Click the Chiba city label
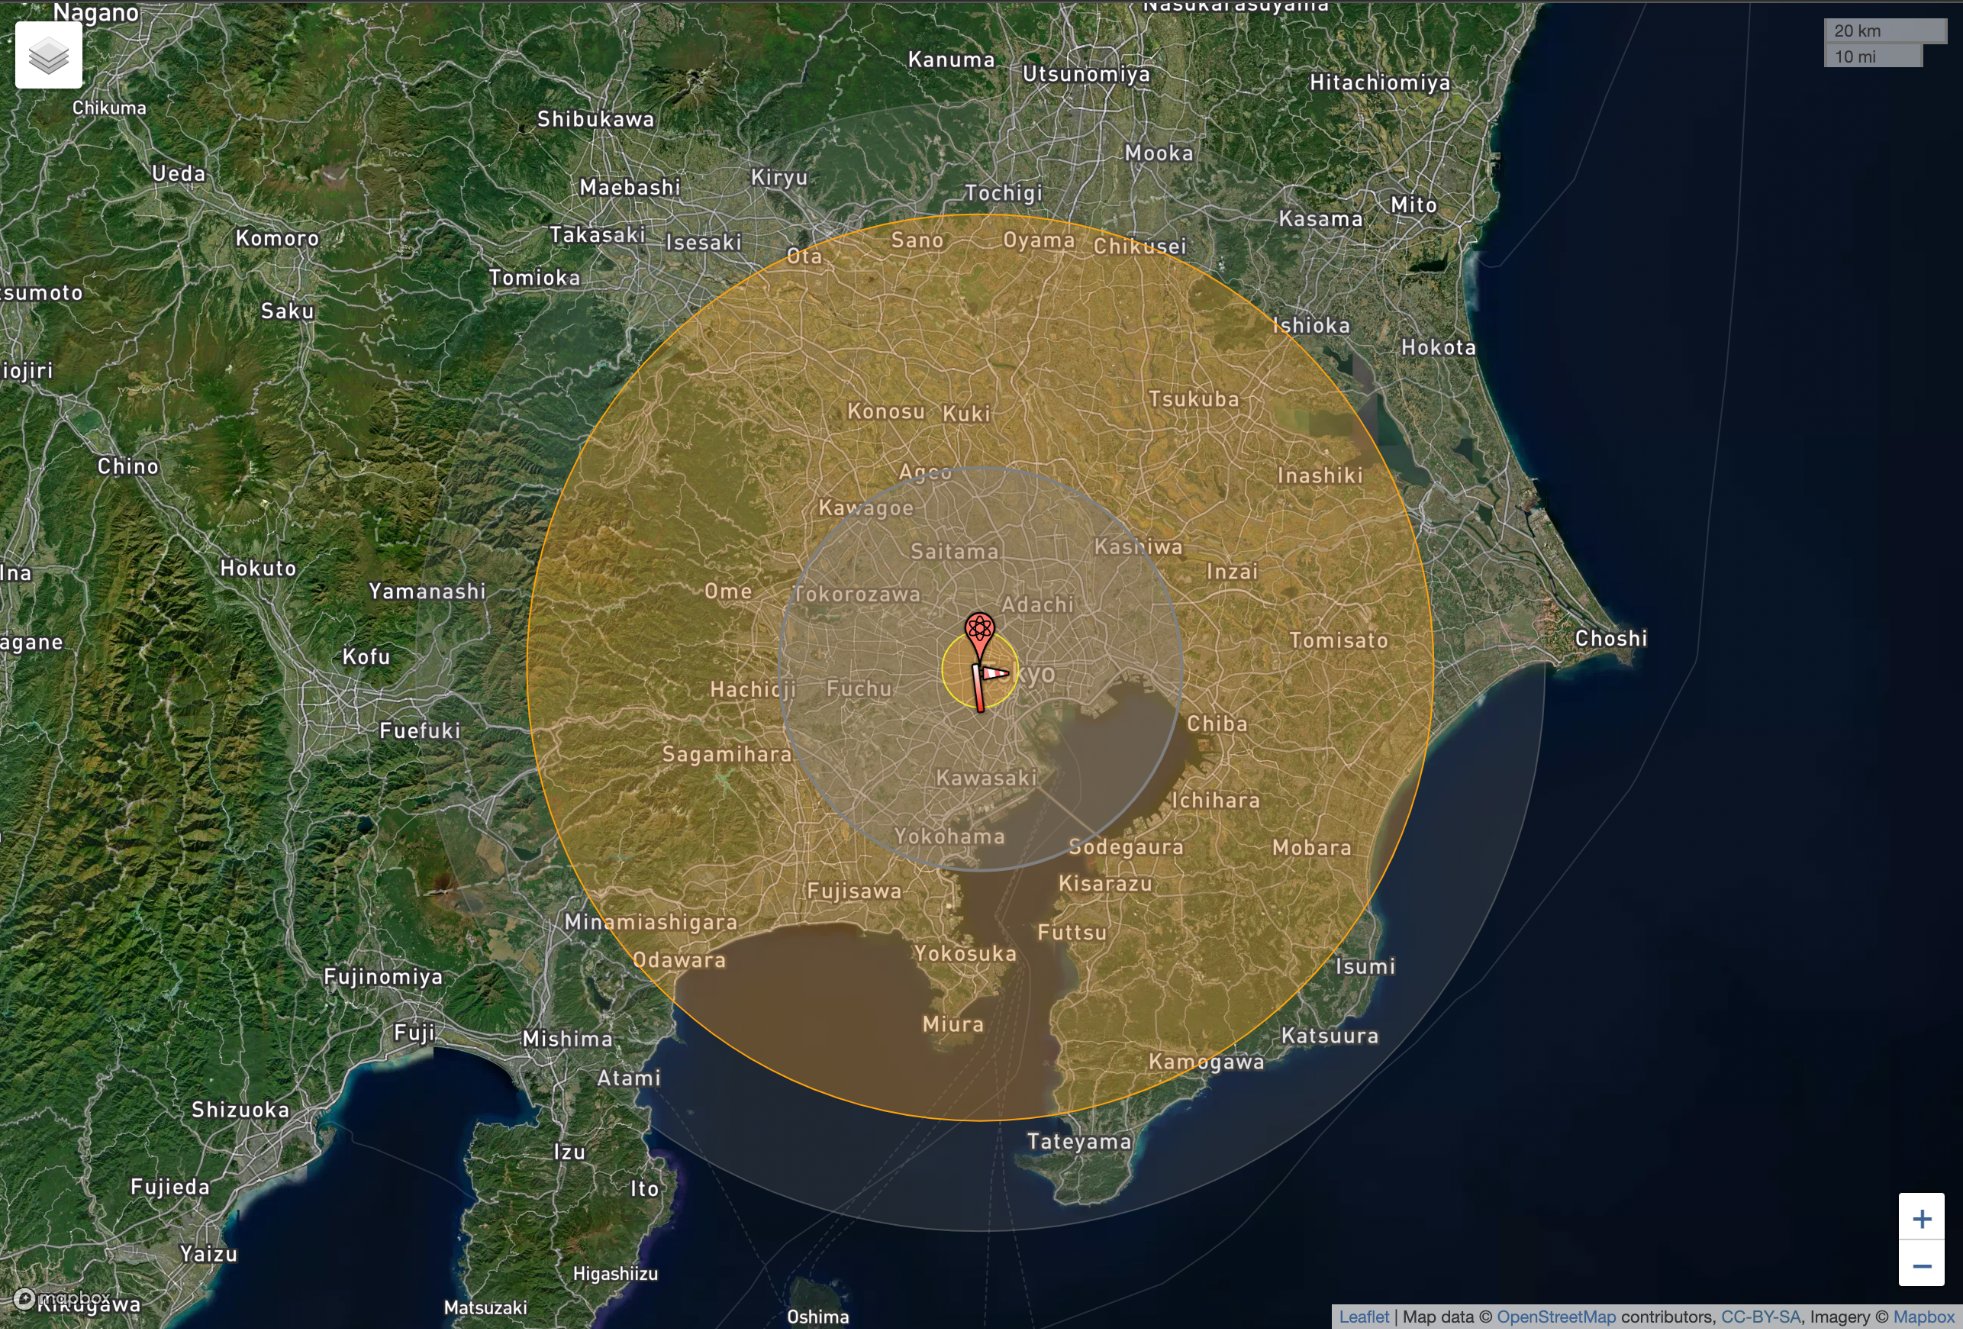Viewport: 1963px width, 1329px height. 1217,723
